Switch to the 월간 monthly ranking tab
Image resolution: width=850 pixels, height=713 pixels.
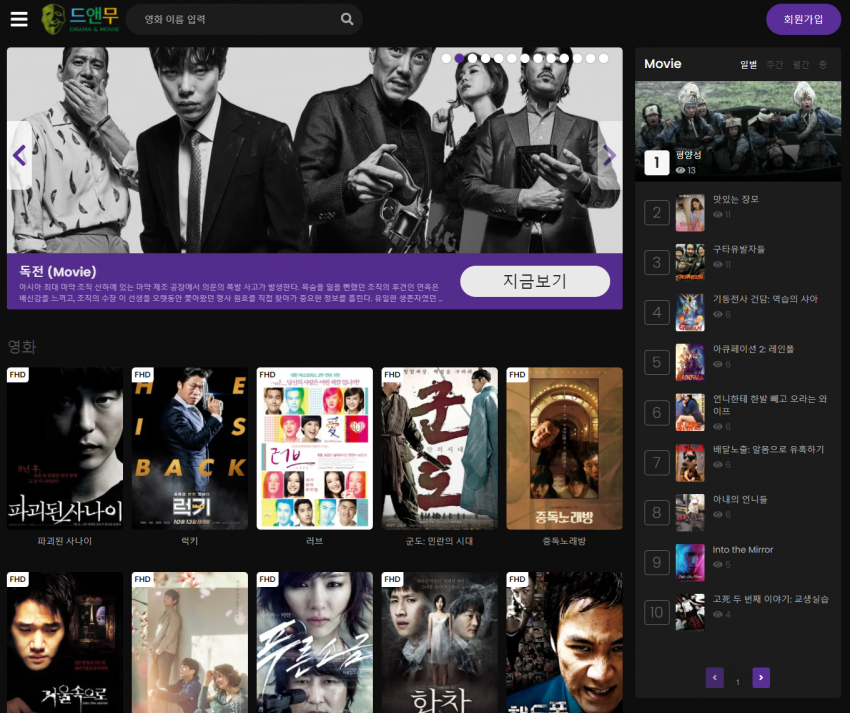coord(801,65)
